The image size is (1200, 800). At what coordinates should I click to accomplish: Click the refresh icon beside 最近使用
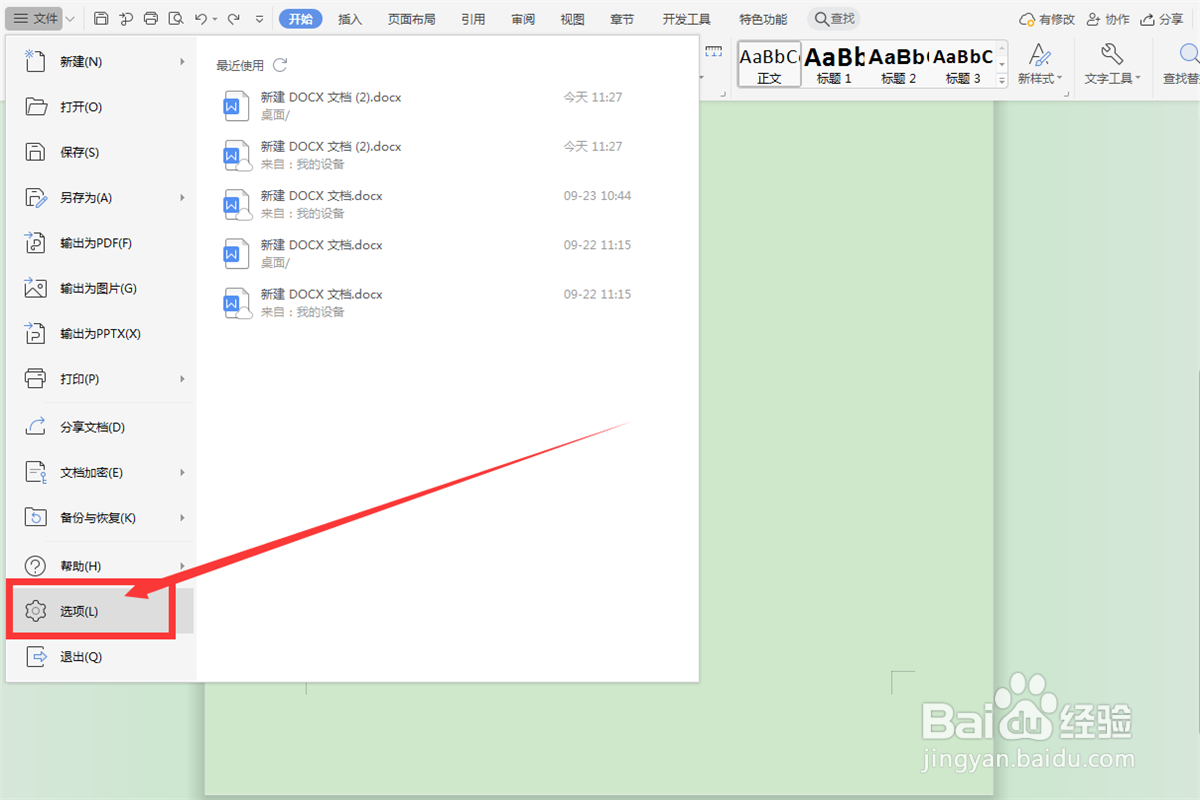pyautogui.click(x=280, y=65)
